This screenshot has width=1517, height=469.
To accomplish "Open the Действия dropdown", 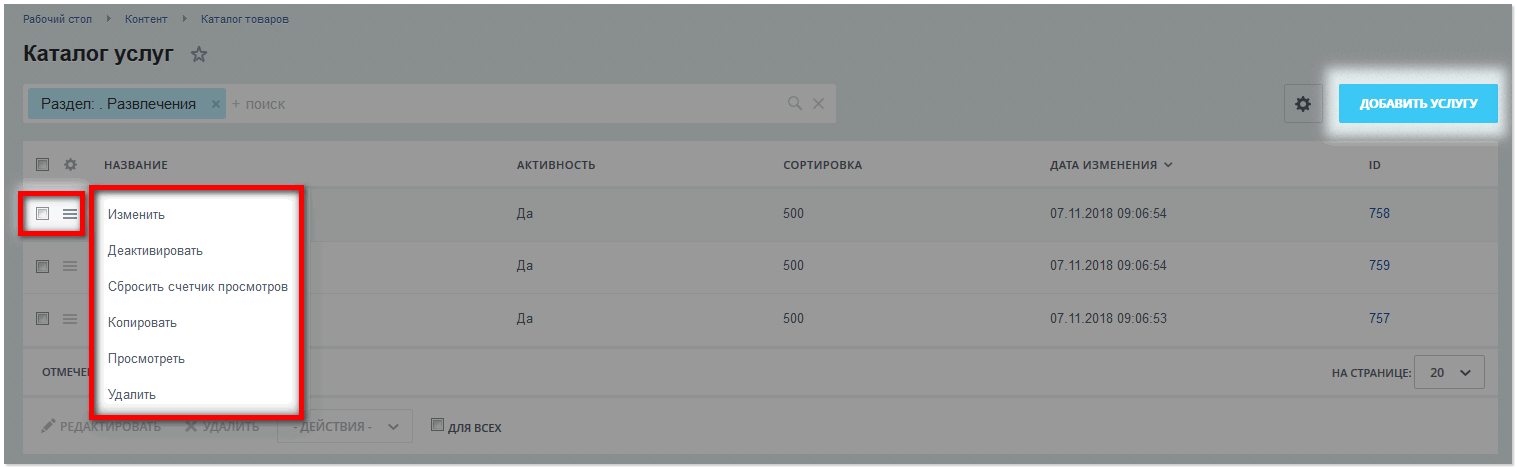I will tap(344, 426).
